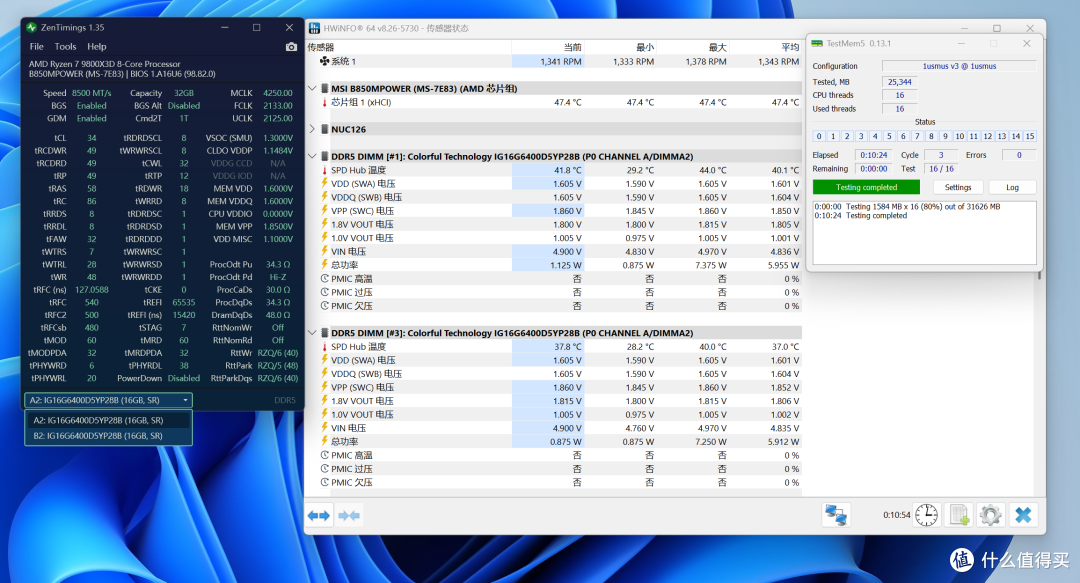Click the VSOC (SMU) 1.3000V value
Viewport: 1080px width, 583px height.
tap(278, 138)
